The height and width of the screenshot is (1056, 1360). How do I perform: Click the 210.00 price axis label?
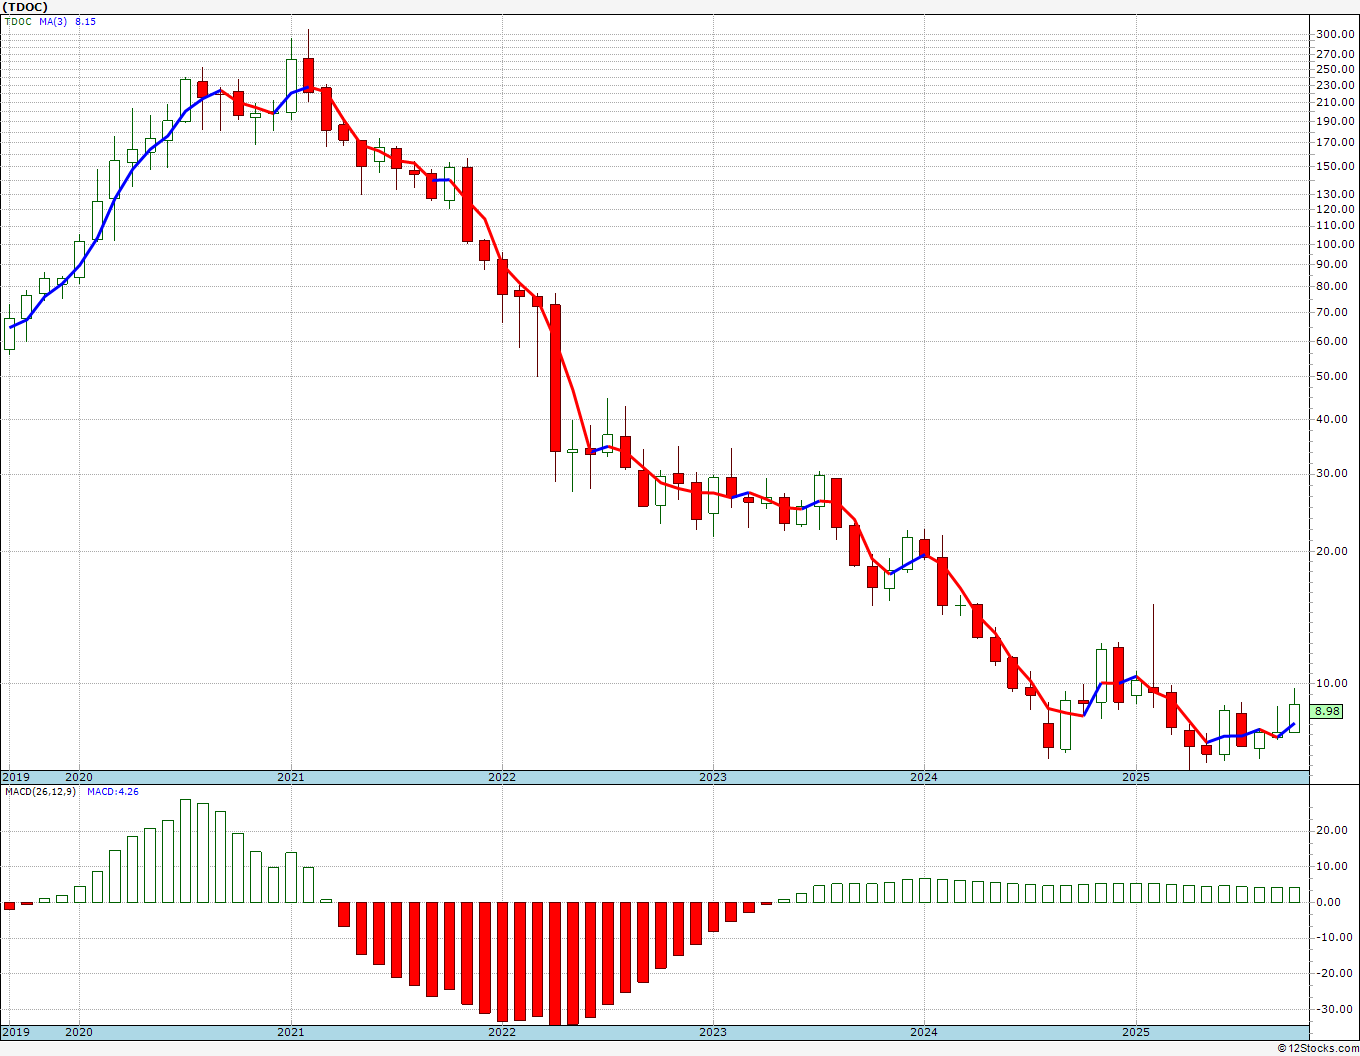[1335, 102]
